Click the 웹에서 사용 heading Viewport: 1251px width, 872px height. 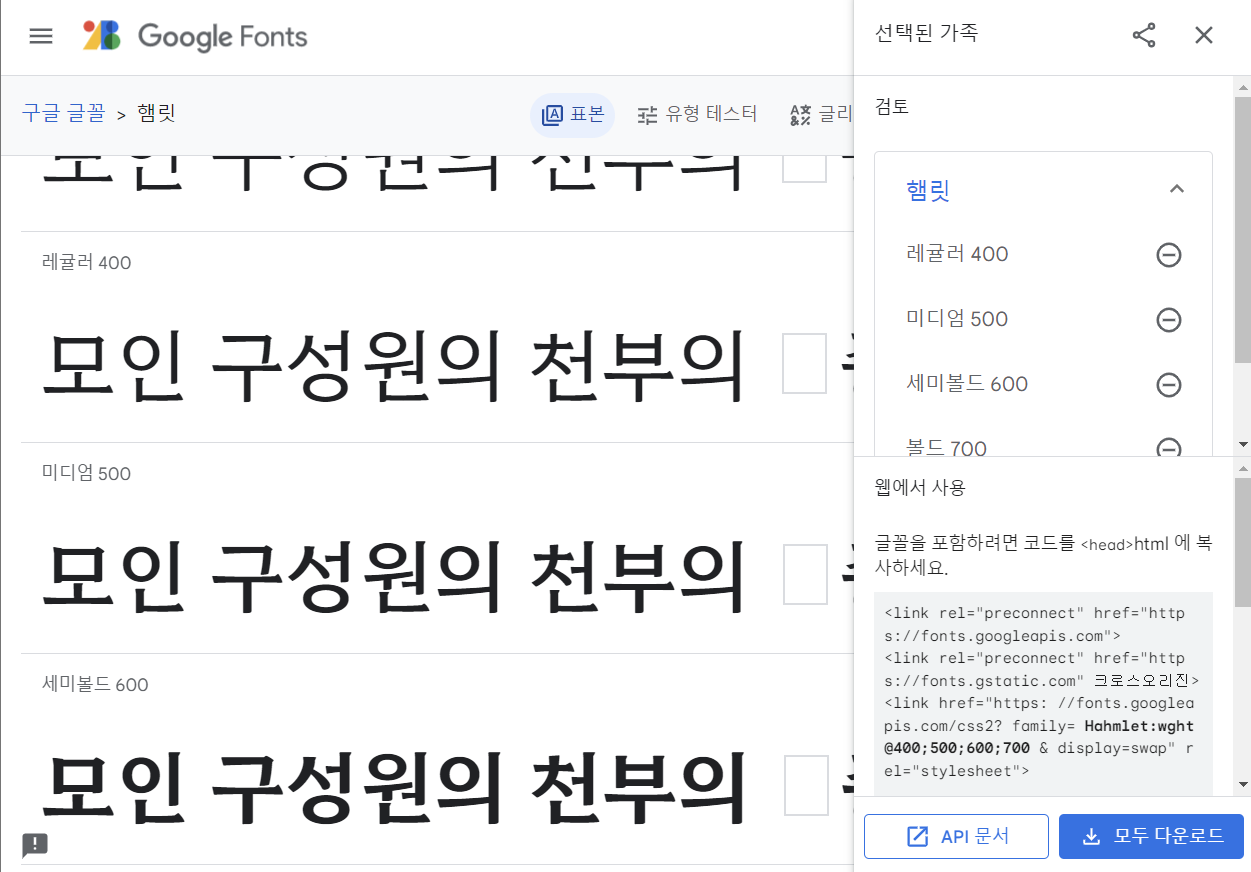(x=920, y=488)
